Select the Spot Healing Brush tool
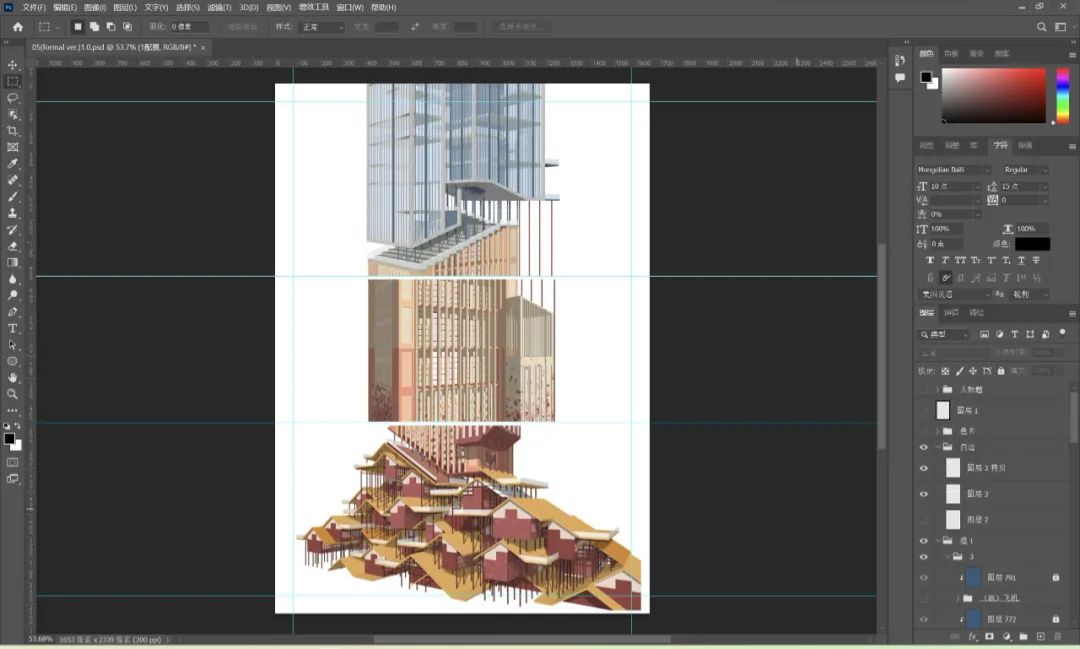This screenshot has width=1080, height=649. [12, 181]
